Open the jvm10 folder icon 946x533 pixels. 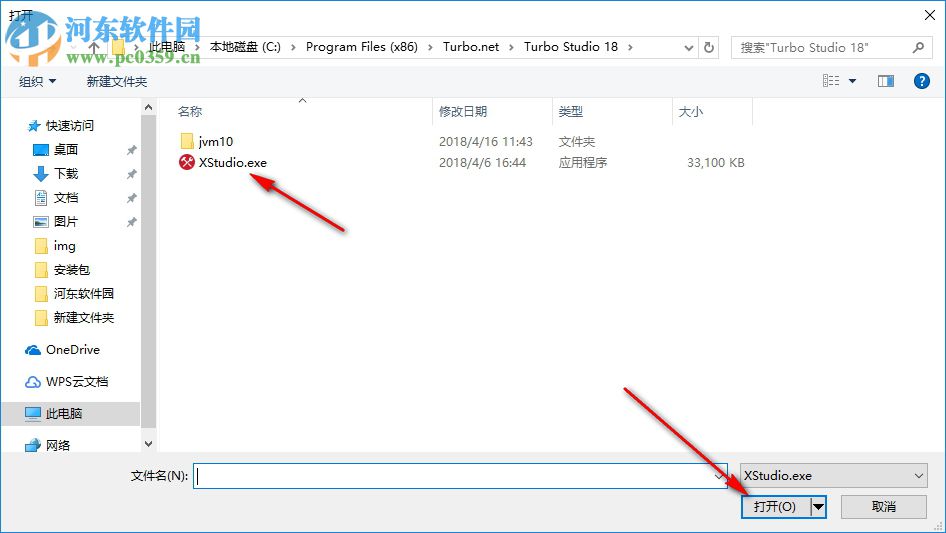(187, 141)
